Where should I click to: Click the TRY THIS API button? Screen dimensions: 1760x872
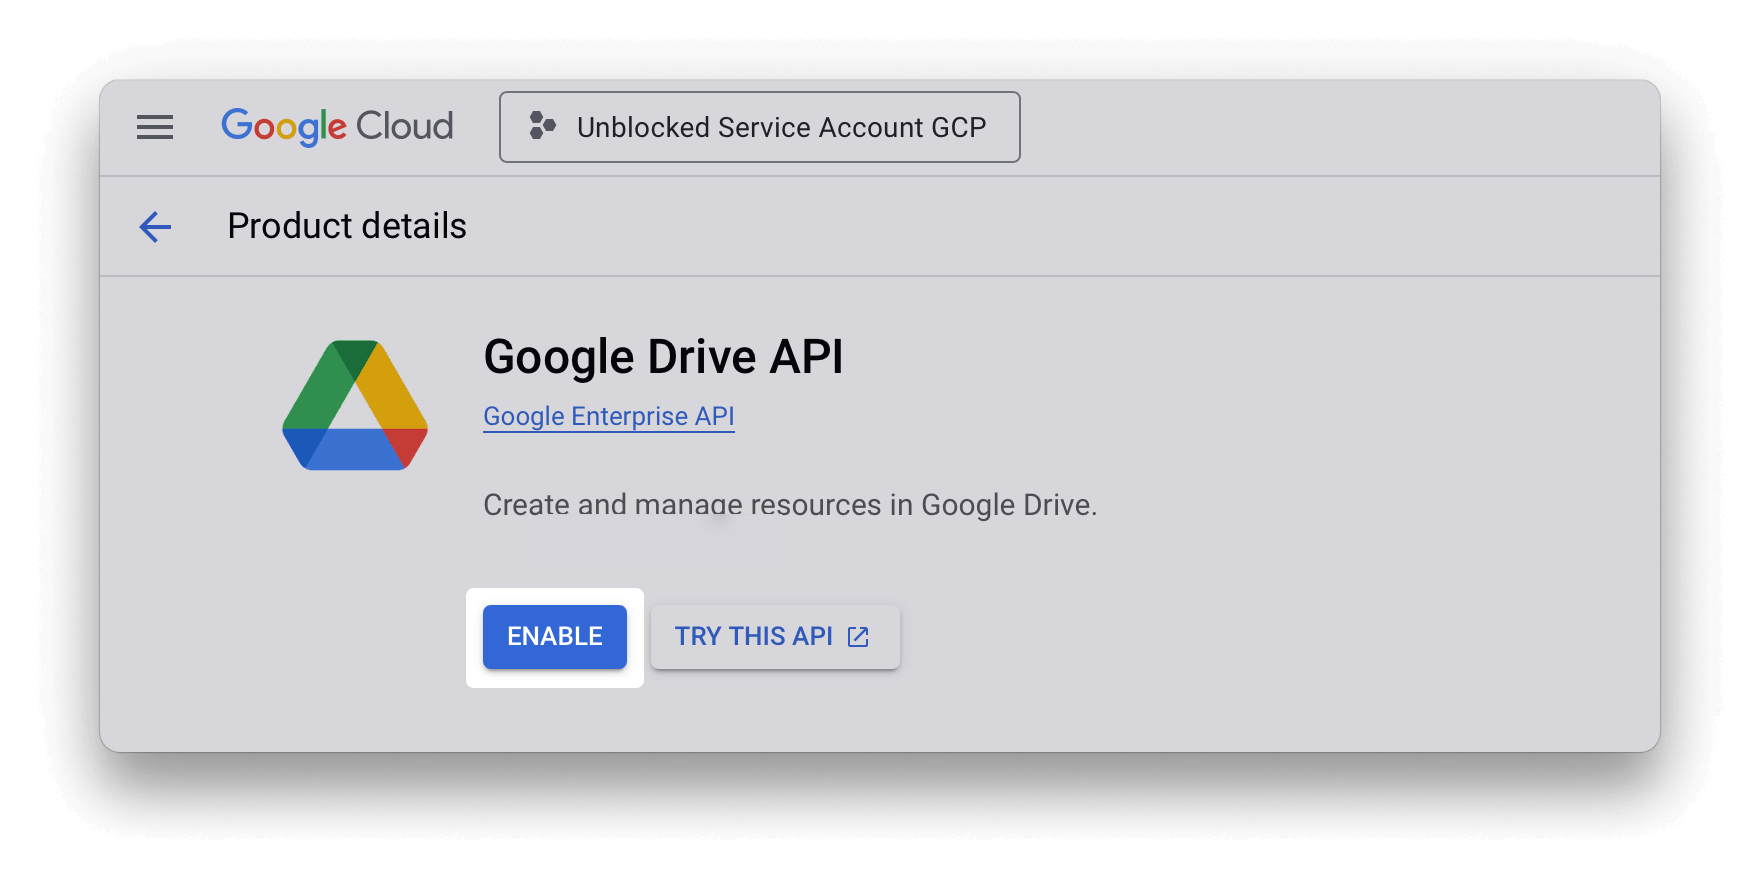(x=775, y=637)
